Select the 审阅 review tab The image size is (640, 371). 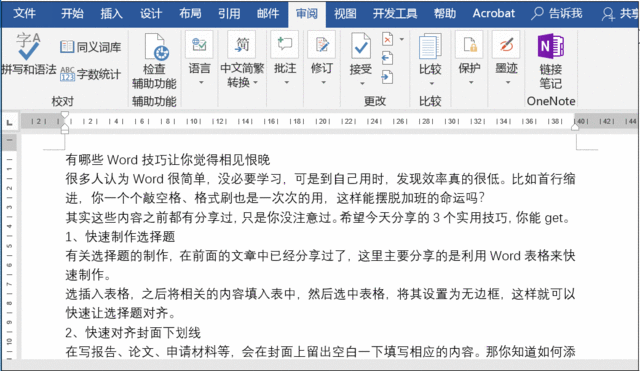click(307, 13)
